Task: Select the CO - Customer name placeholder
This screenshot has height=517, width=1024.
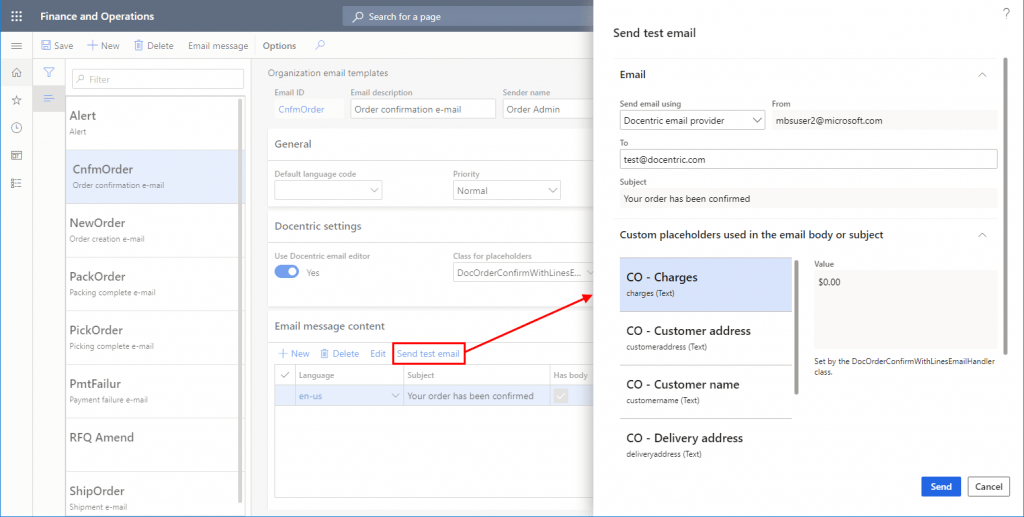Action: (x=705, y=392)
